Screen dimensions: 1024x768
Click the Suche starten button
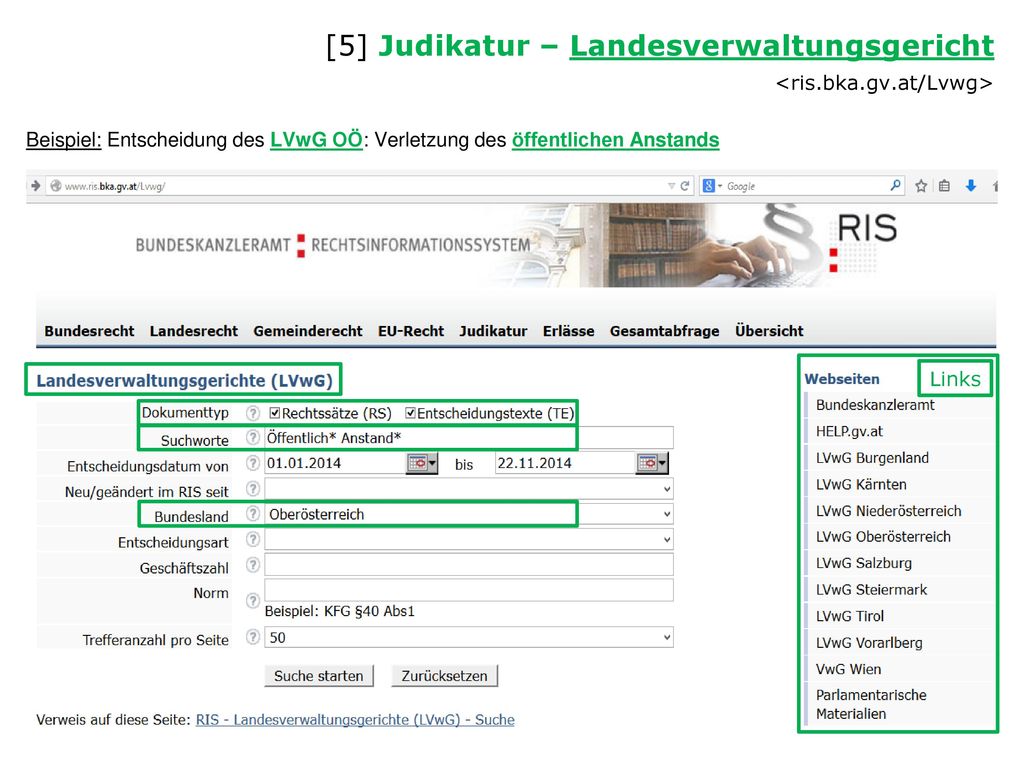click(319, 676)
